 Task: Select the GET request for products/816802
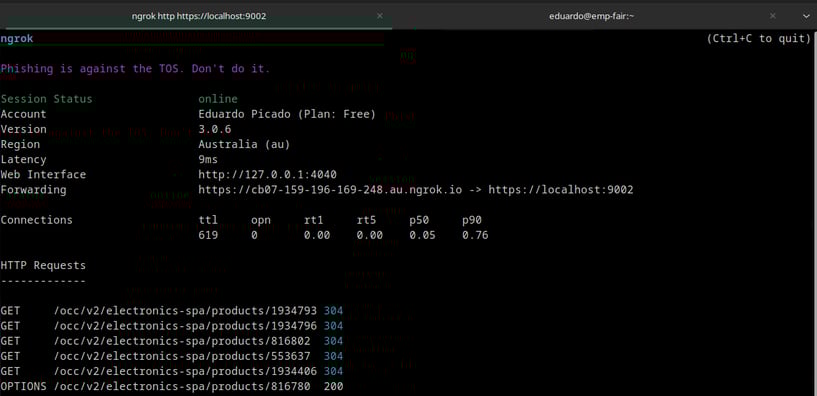pyautogui.click(x=171, y=341)
